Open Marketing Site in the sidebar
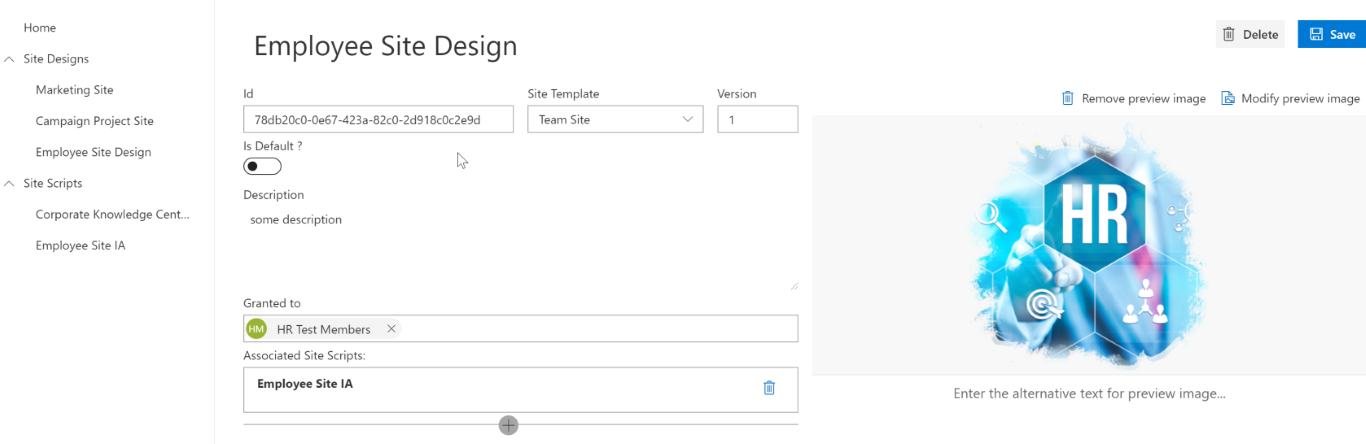 click(75, 90)
